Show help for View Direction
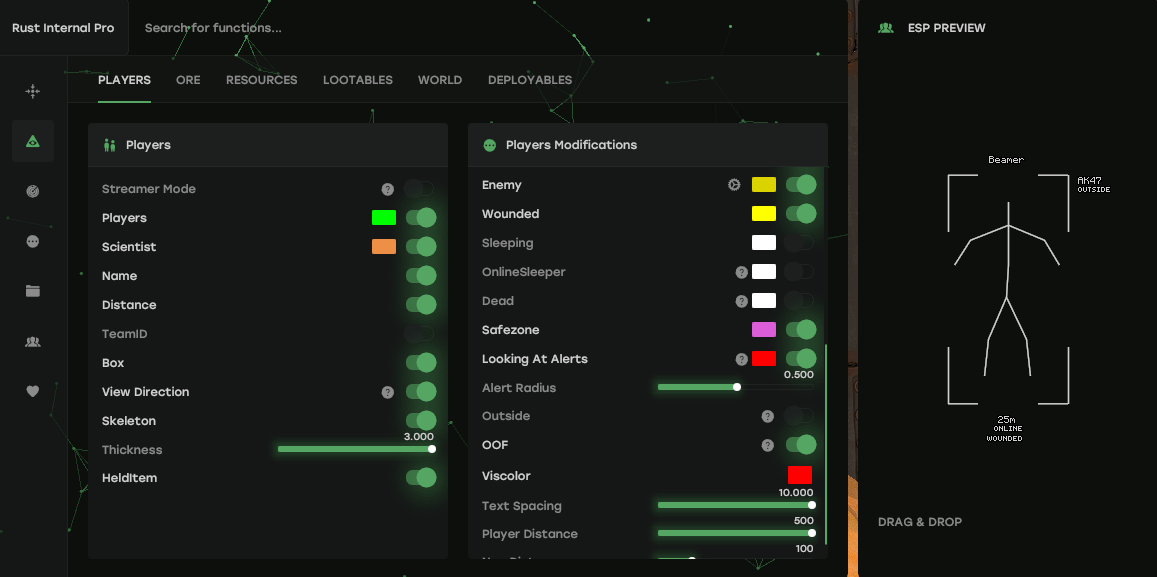1157x577 pixels. tap(387, 392)
